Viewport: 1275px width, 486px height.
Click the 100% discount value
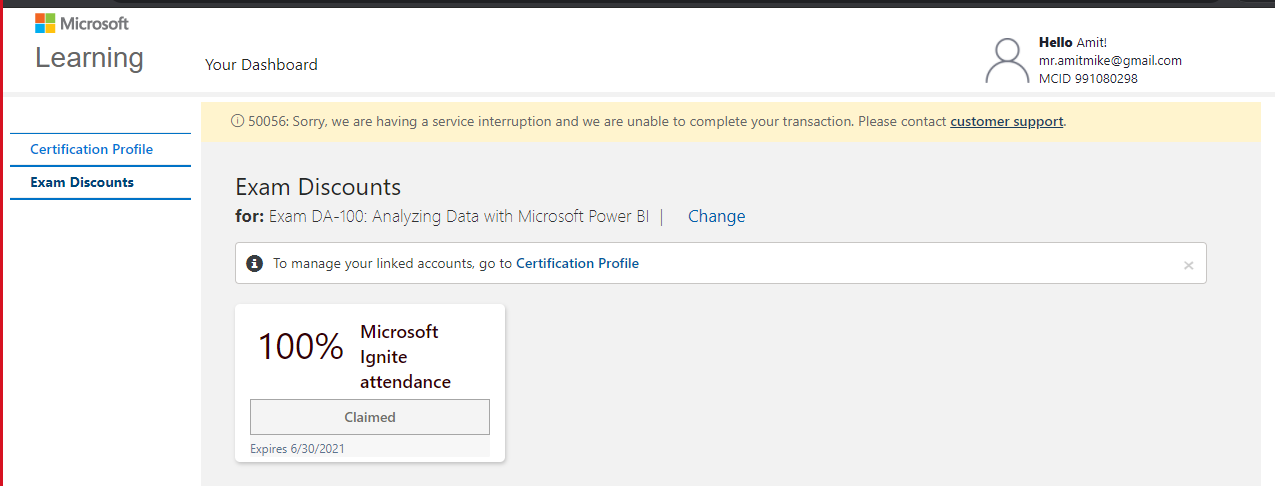point(301,346)
